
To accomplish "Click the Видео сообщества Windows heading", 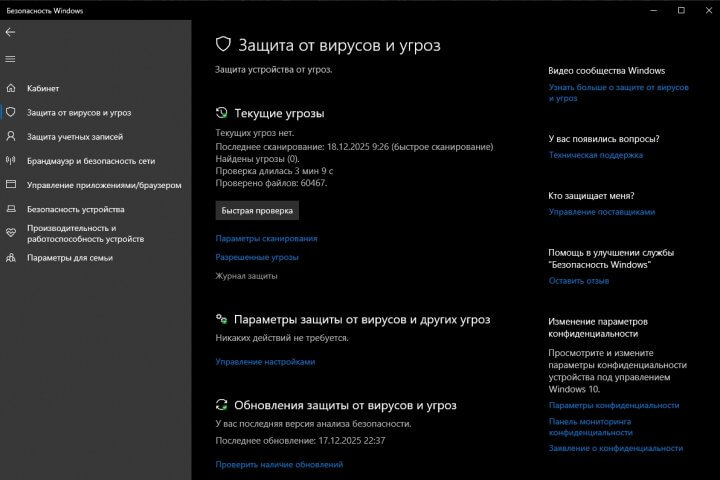I will pos(607,71).
